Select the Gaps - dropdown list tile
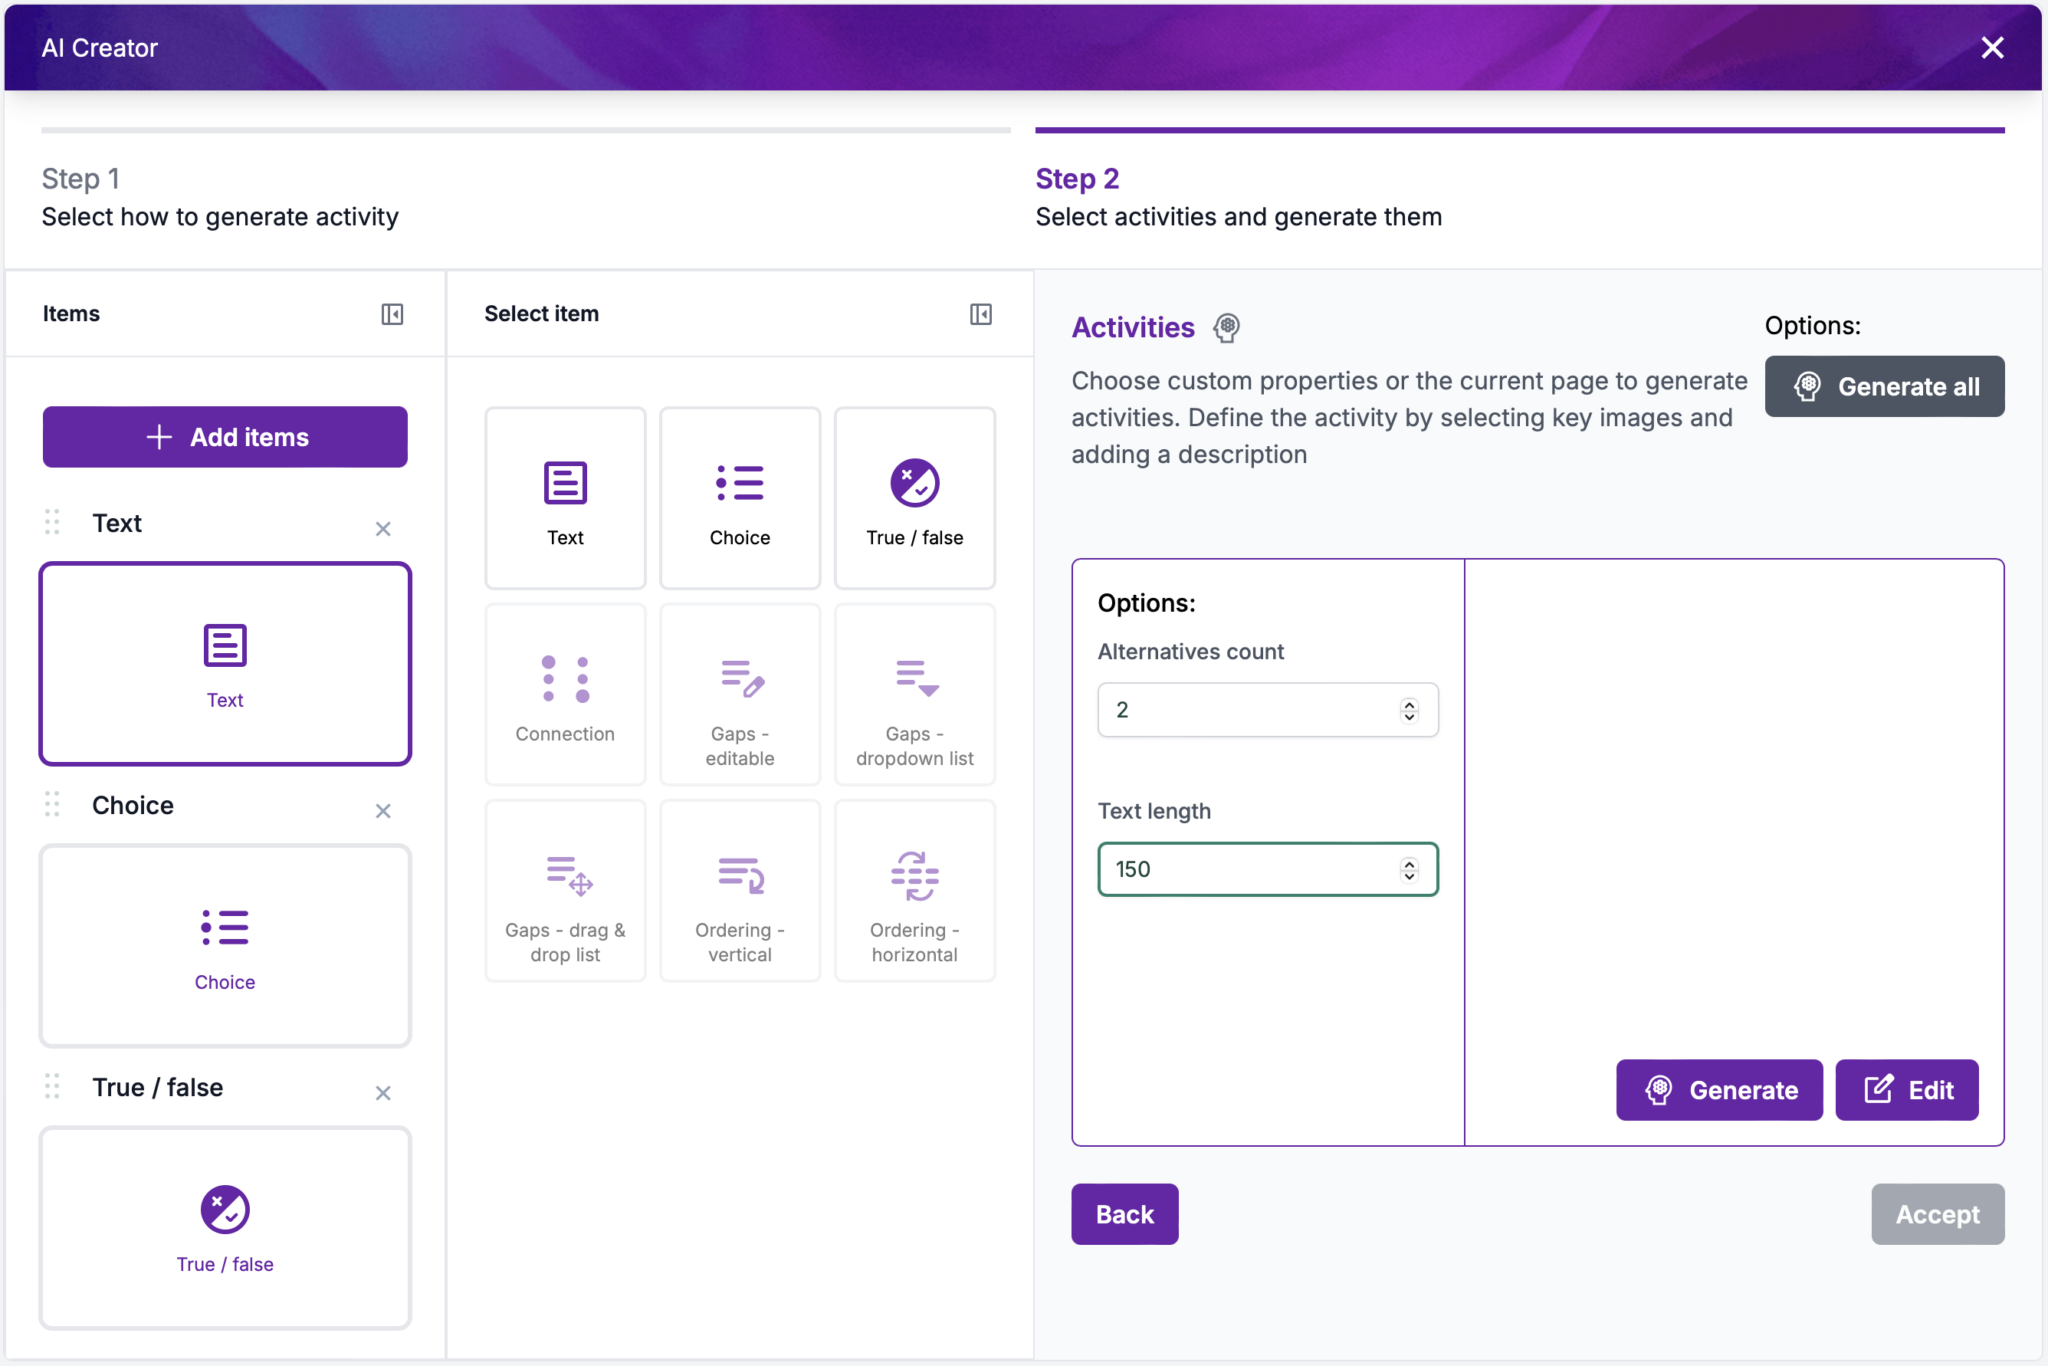2048x1366 pixels. (915, 694)
